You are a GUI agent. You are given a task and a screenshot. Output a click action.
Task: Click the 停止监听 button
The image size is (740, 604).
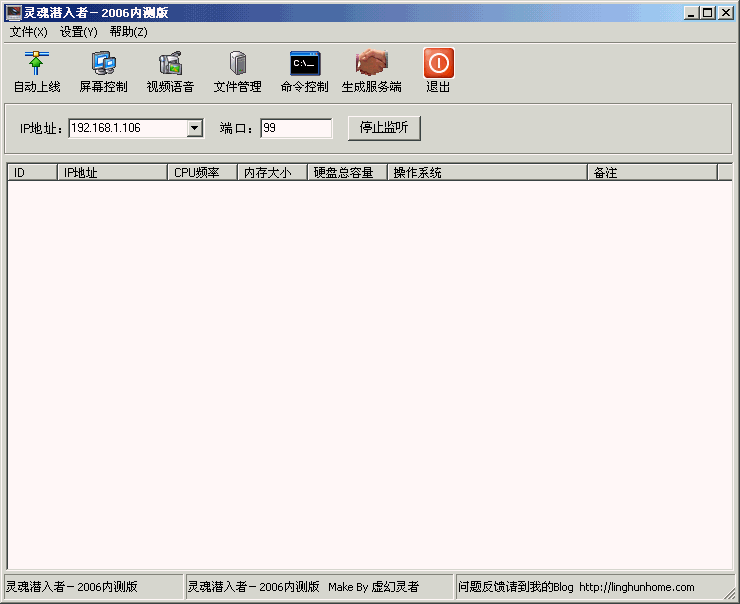384,128
